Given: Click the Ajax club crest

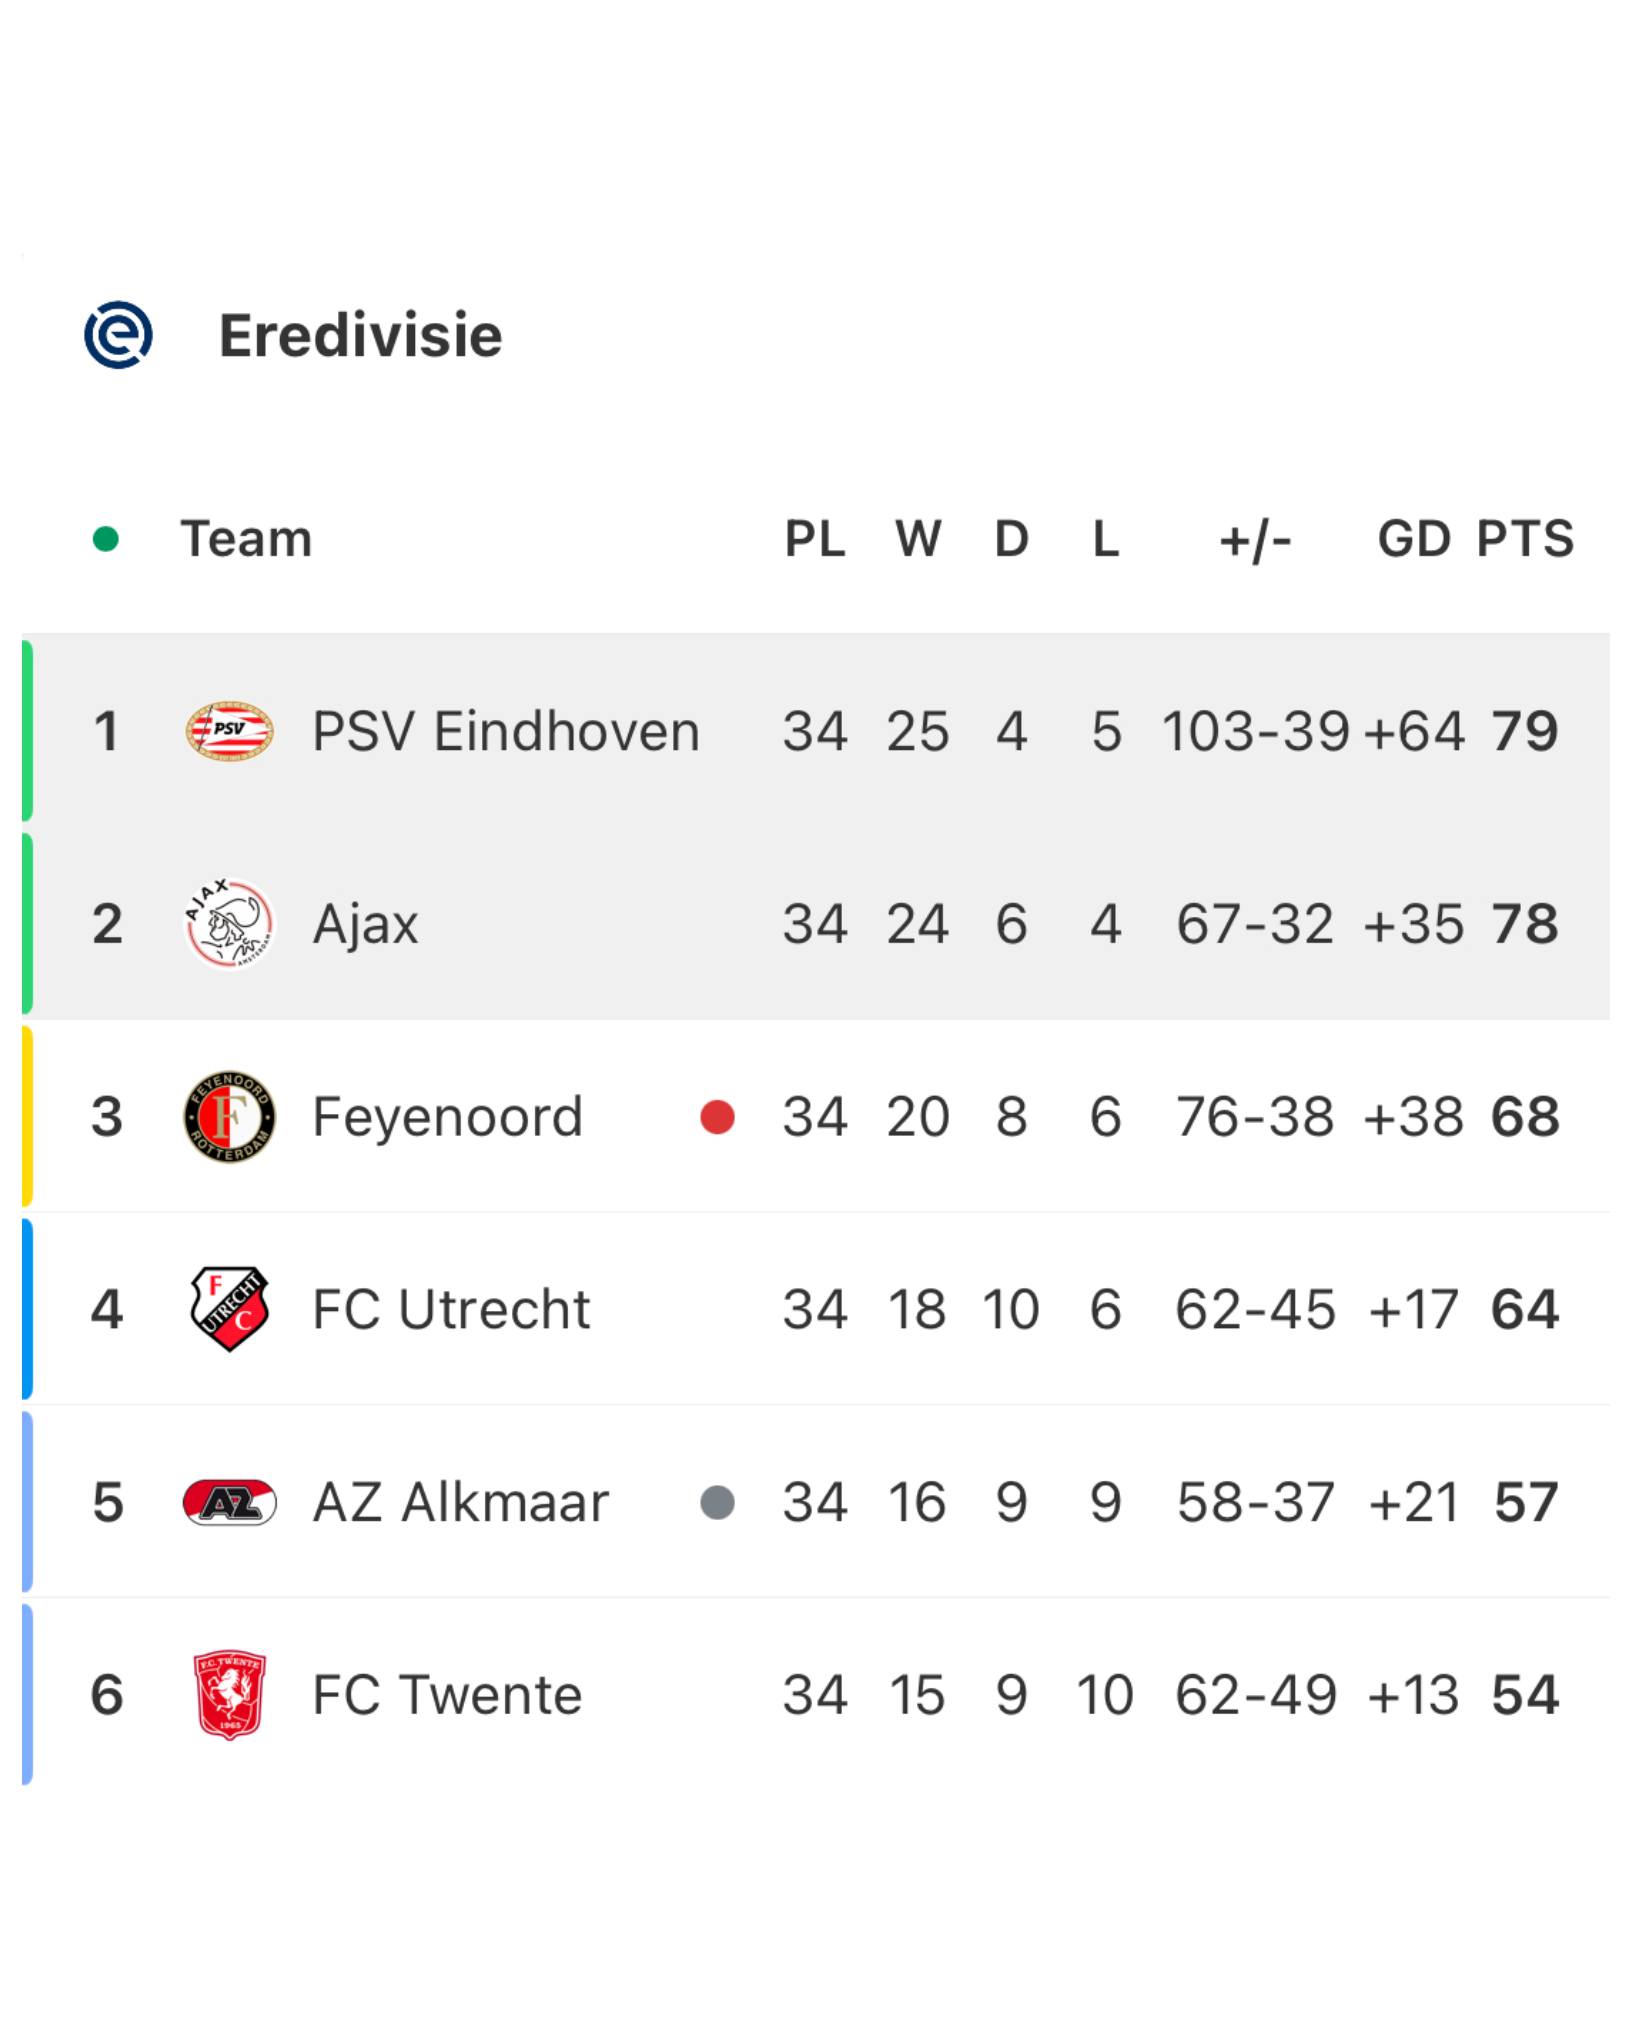Looking at the screenshot, I should click(229, 923).
